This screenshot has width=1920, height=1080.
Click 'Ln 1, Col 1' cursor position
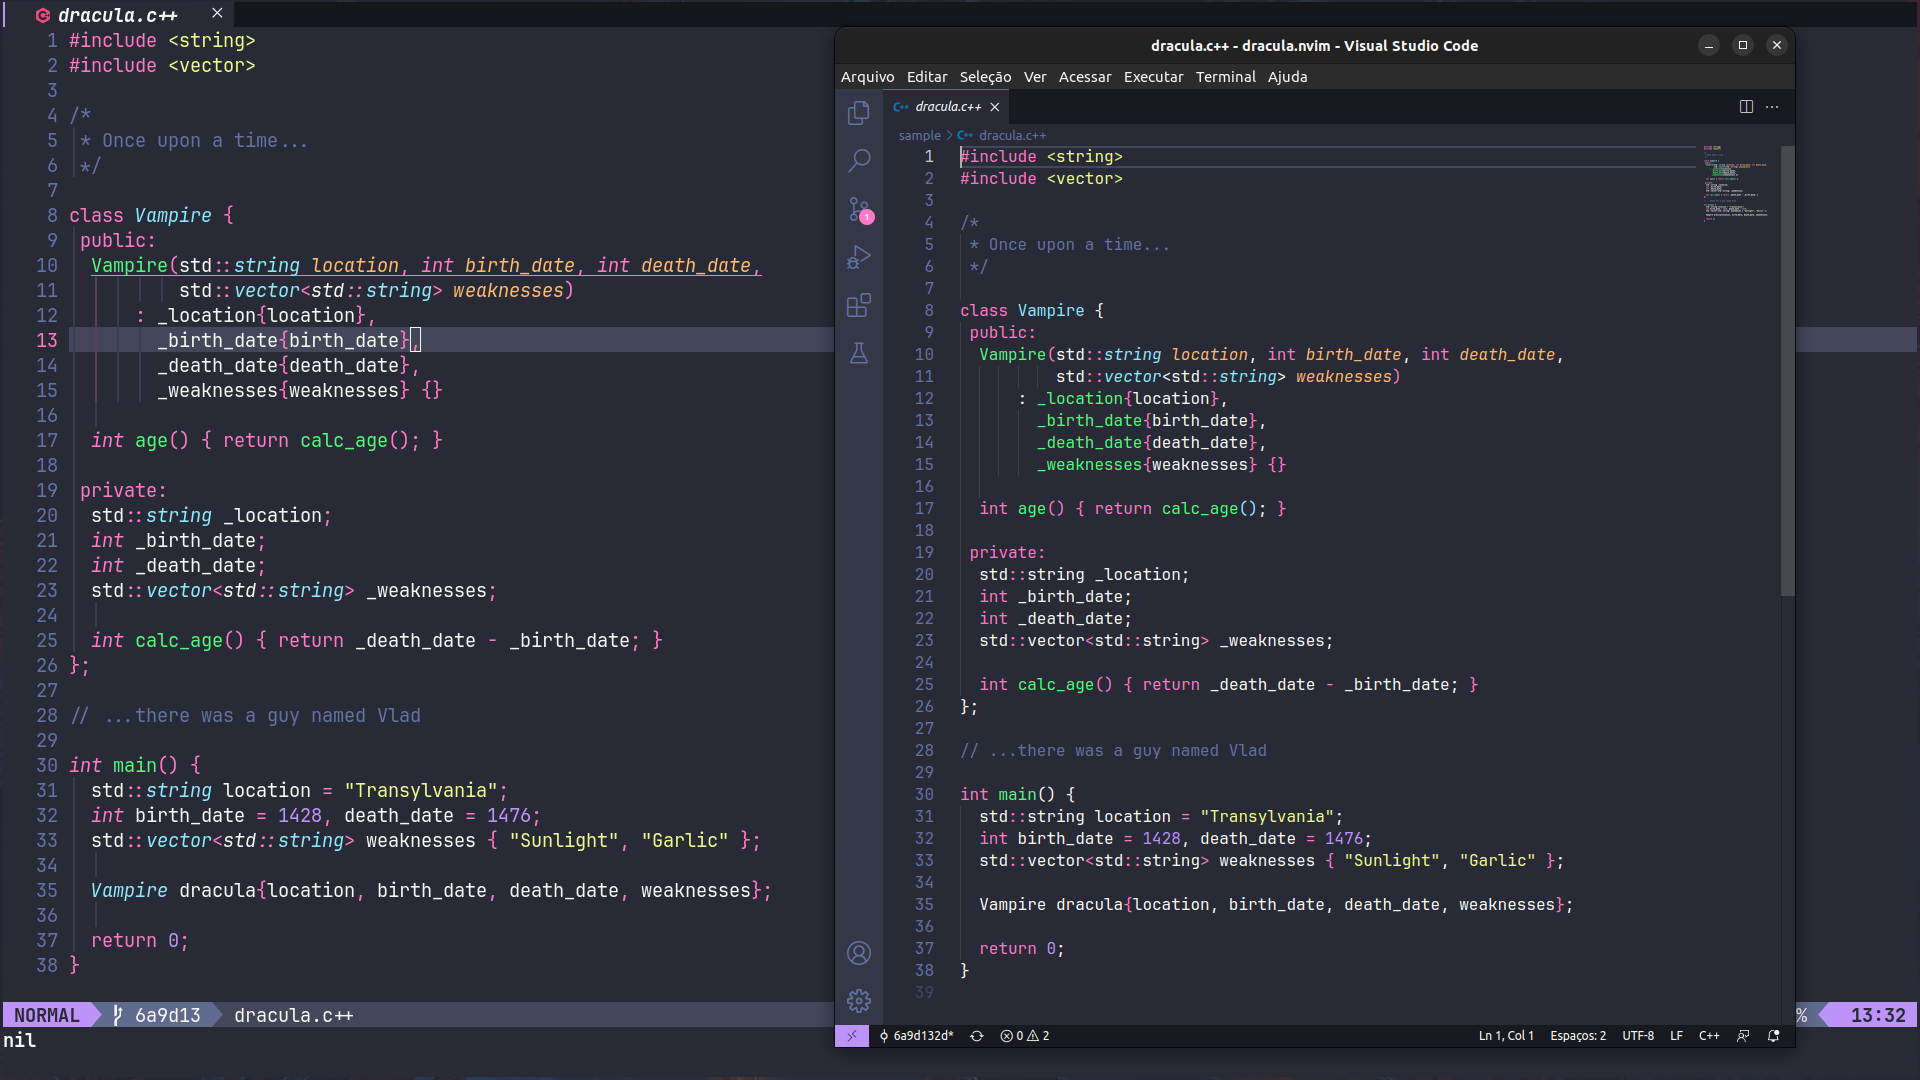[x=1506, y=1036]
